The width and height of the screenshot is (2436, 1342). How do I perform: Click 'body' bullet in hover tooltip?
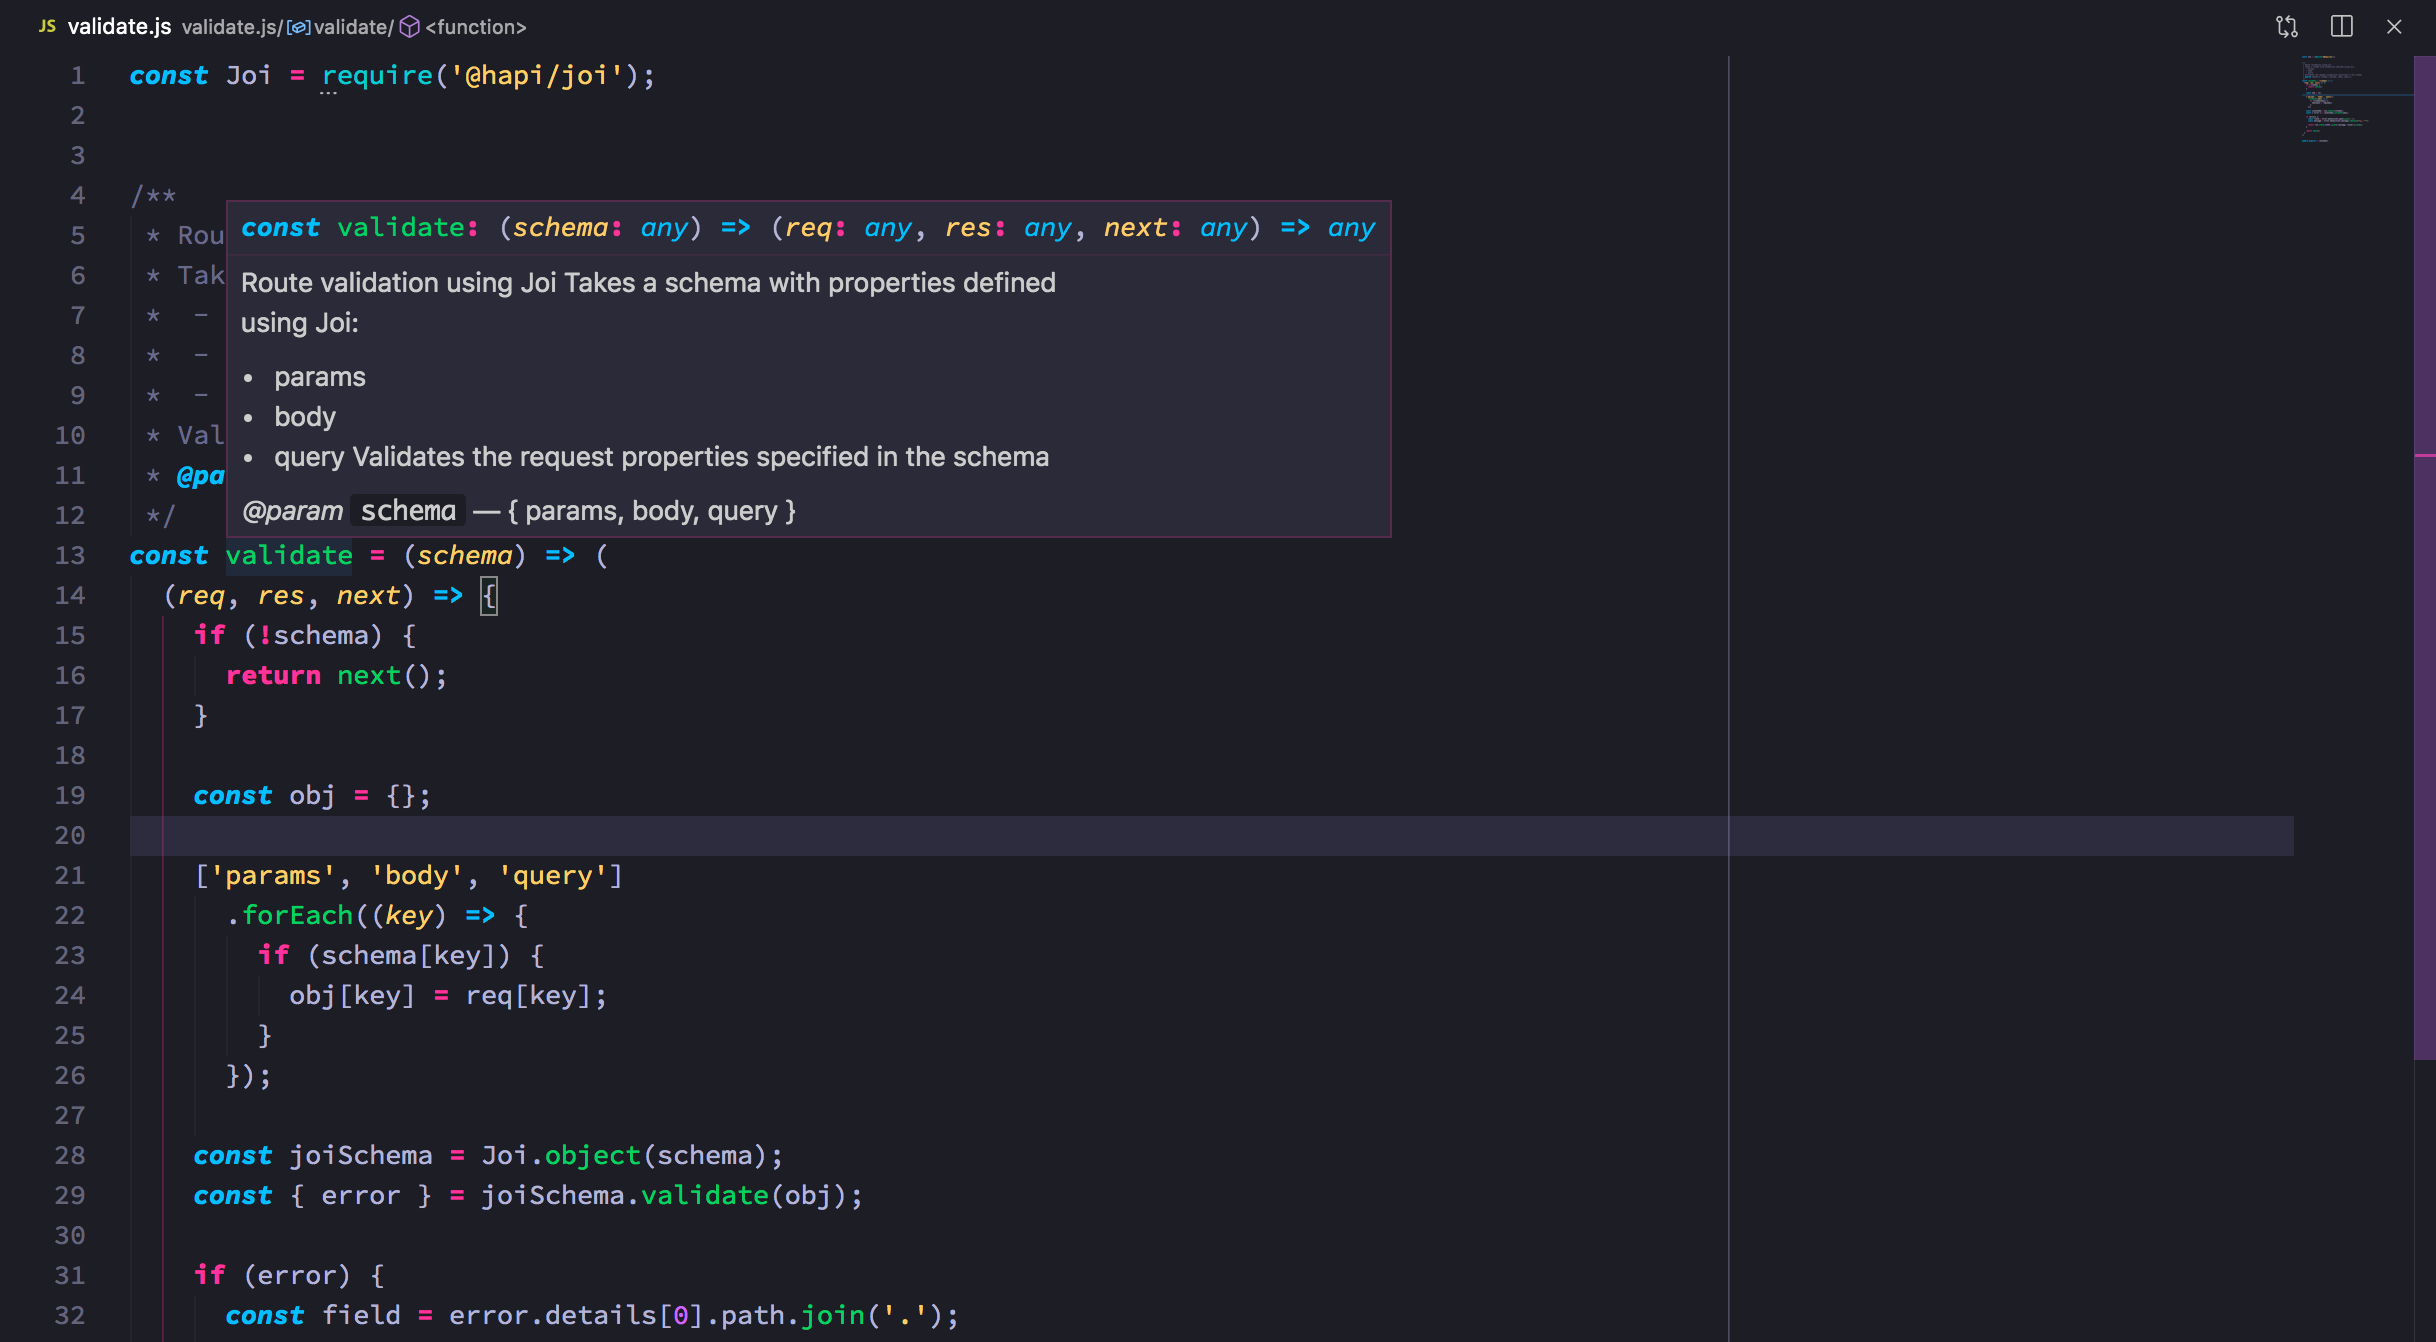305,417
